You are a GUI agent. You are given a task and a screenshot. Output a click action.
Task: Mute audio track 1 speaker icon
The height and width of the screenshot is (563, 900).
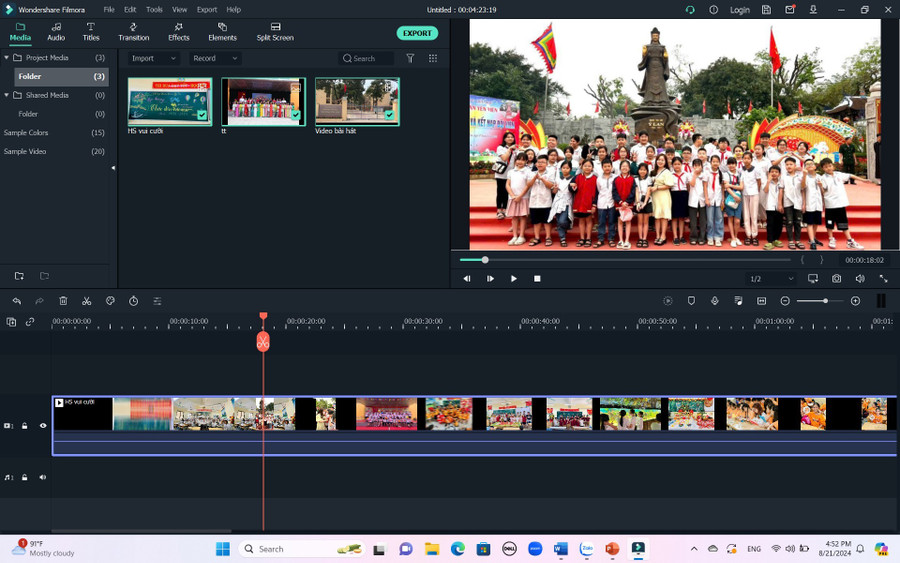click(x=43, y=477)
